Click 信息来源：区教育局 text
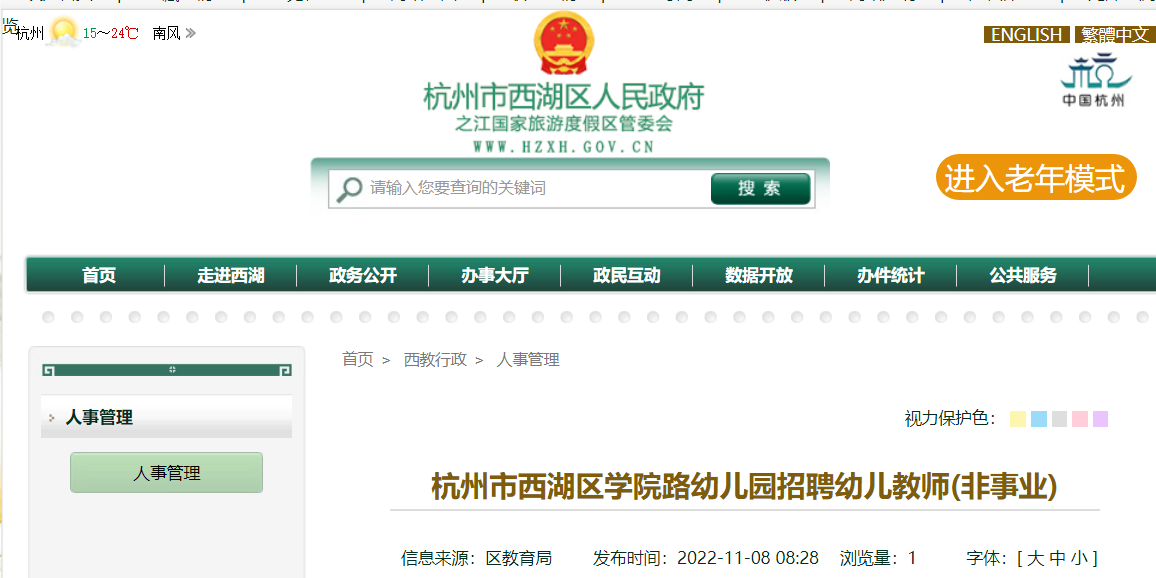This screenshot has width=1156, height=578. (476, 558)
